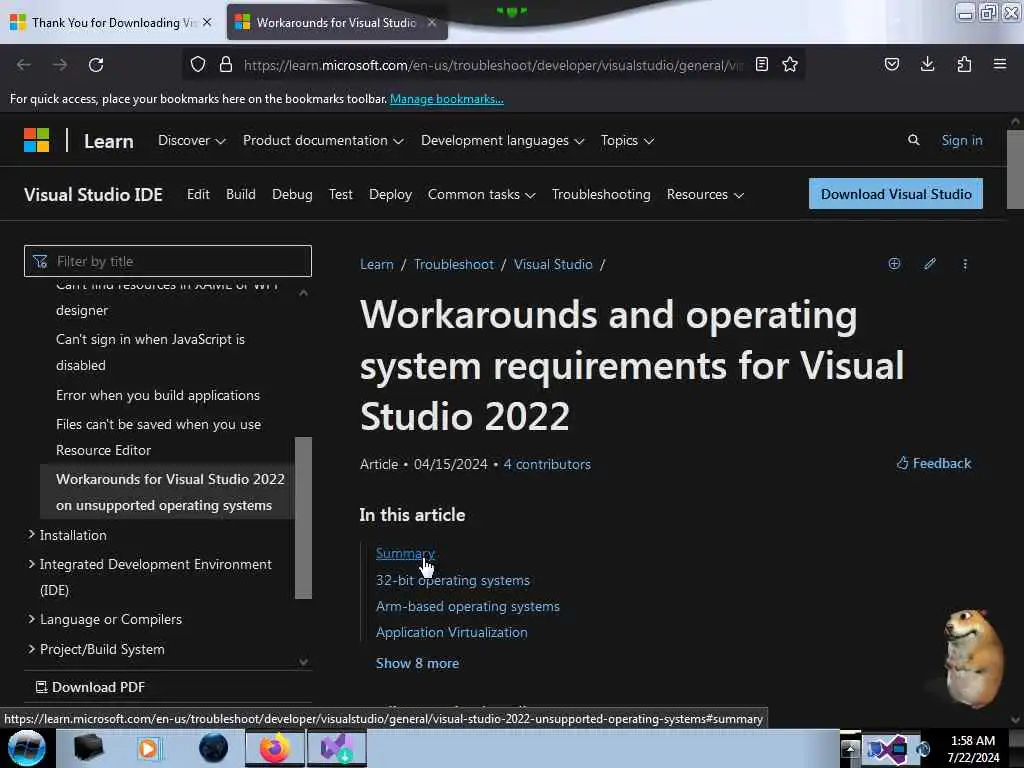This screenshot has width=1024, height=768.
Task: Open the Troubleshooting menu item
Action: pos(601,195)
